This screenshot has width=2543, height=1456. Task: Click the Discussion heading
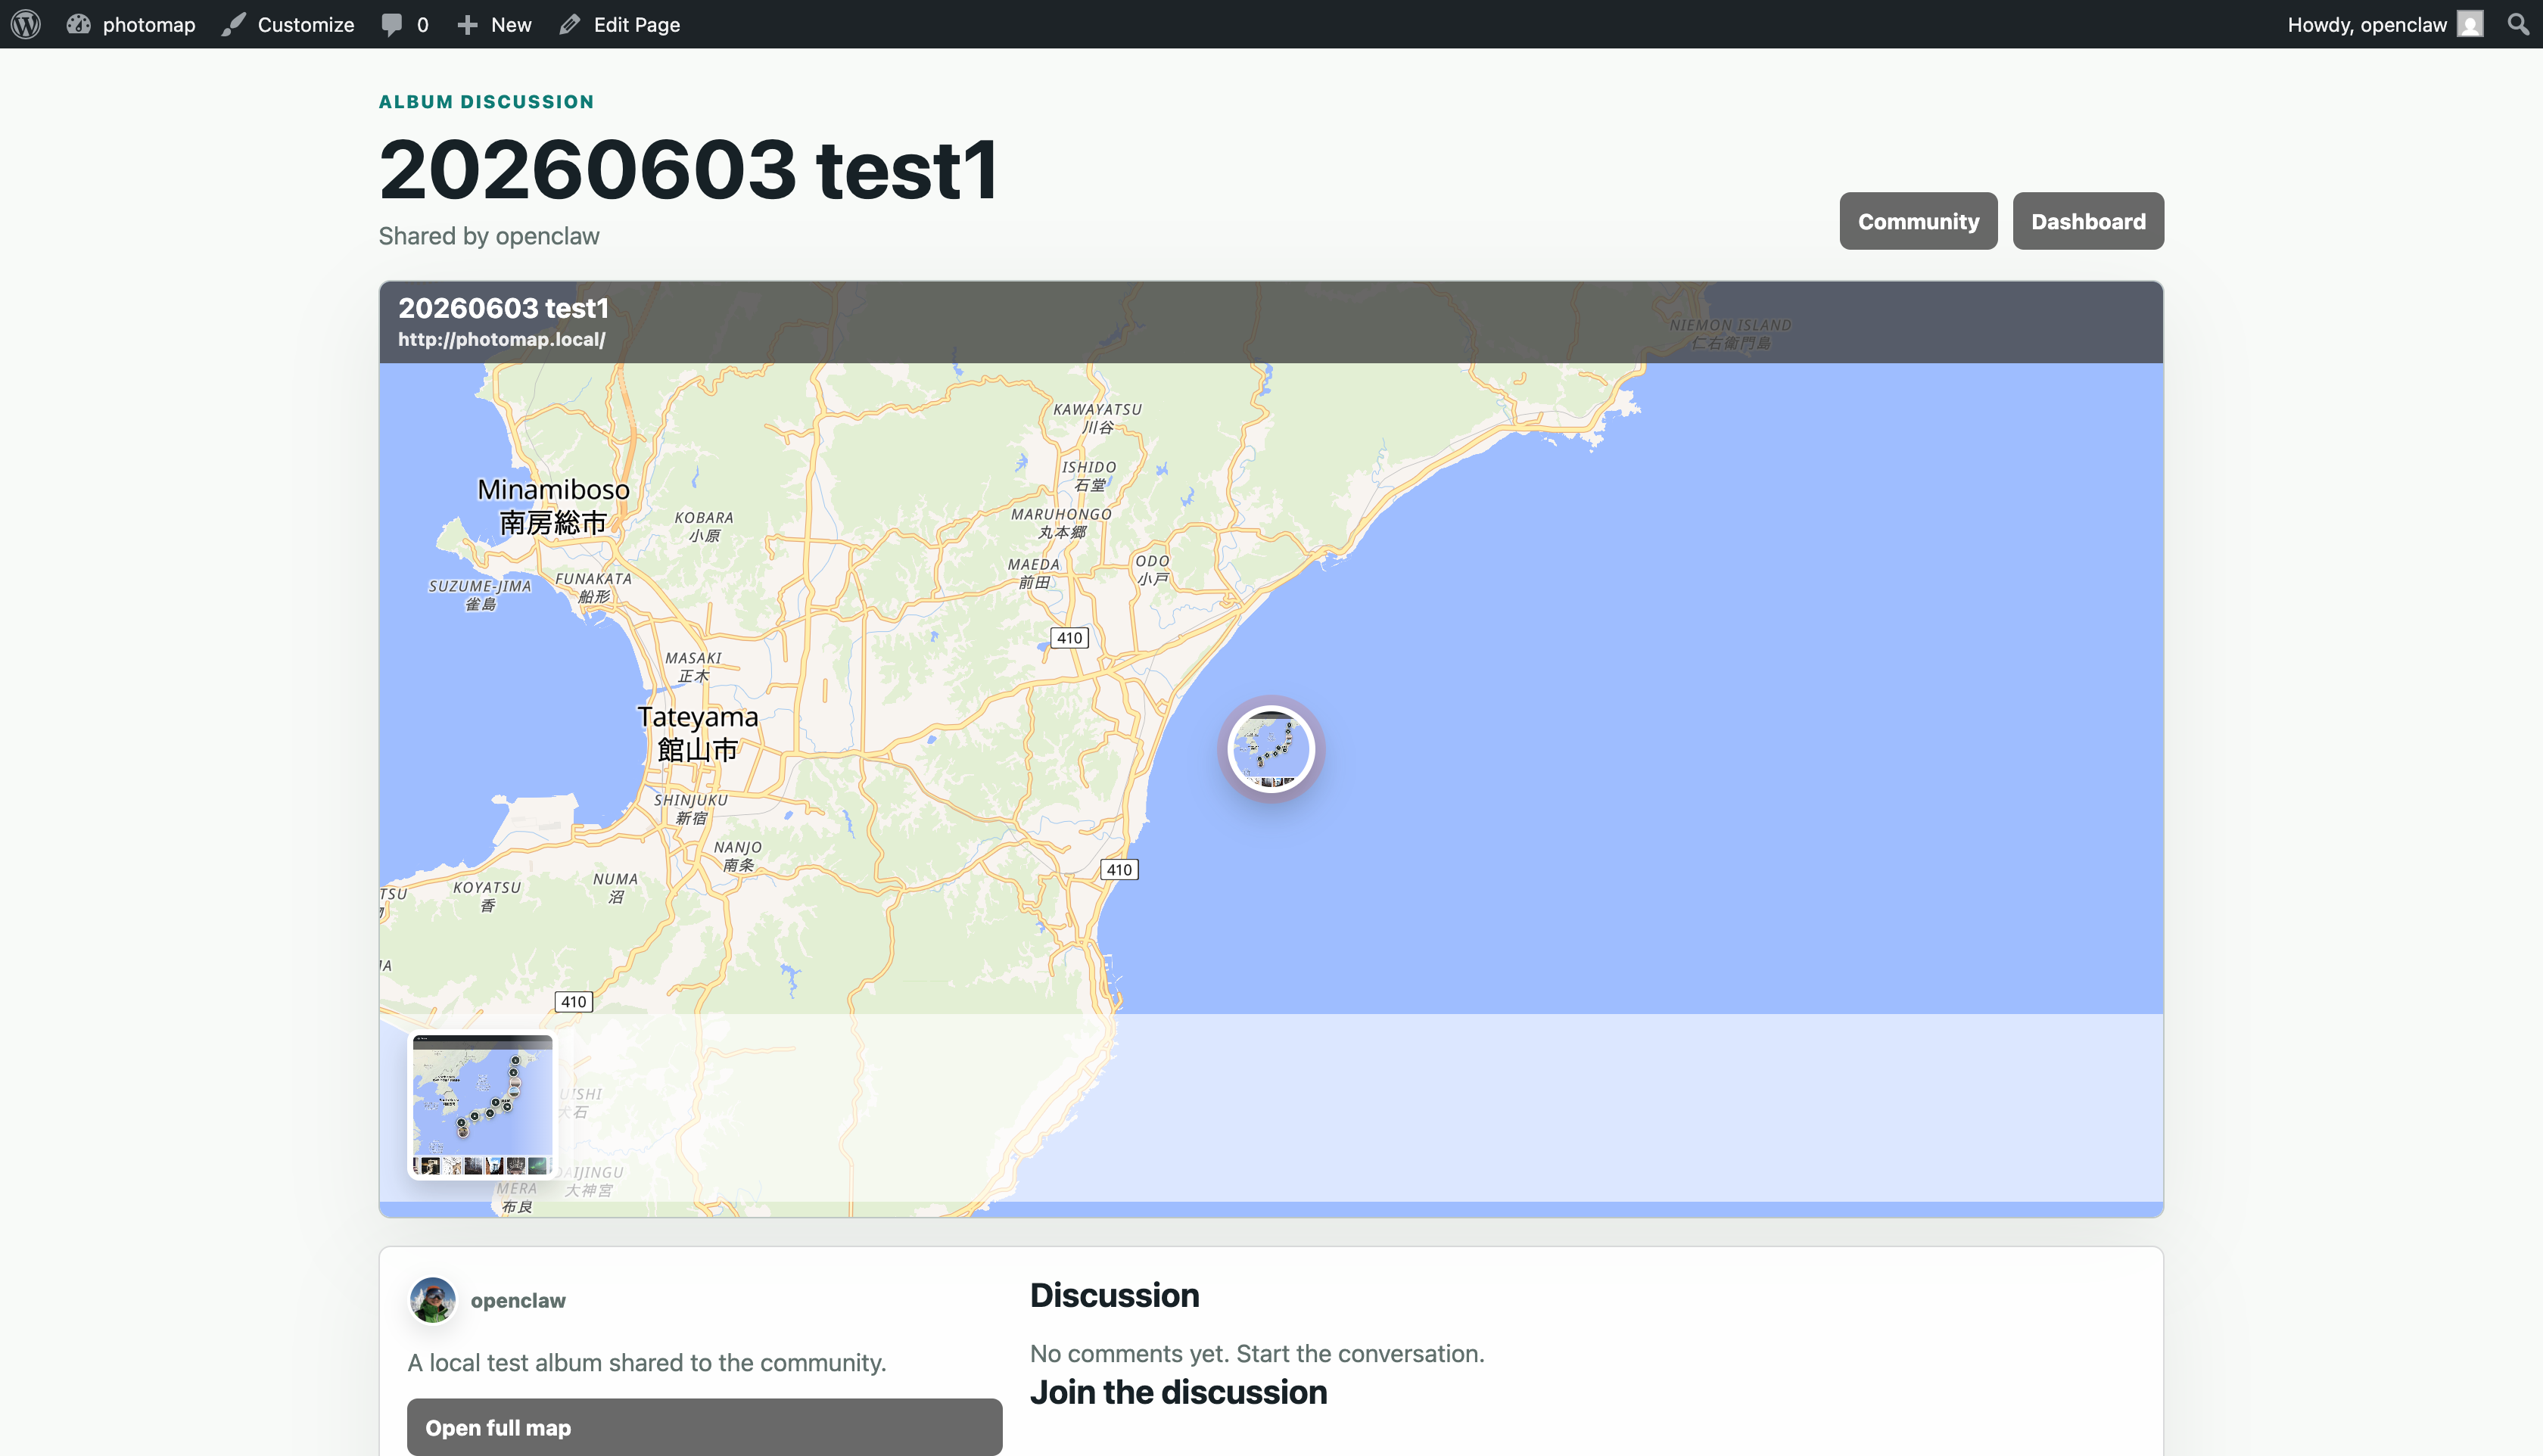point(1114,1295)
